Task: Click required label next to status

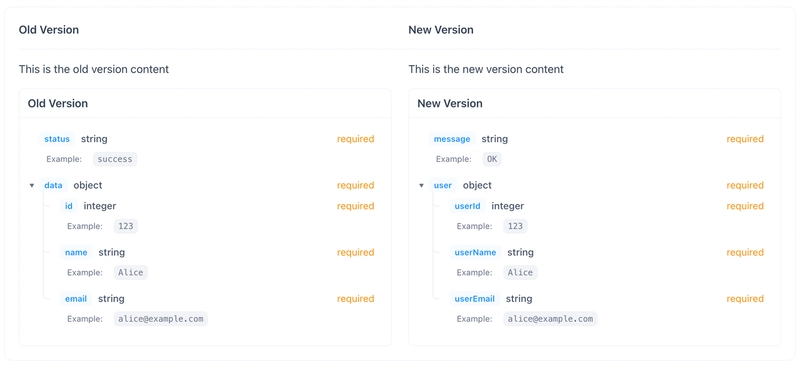Action: click(x=356, y=139)
